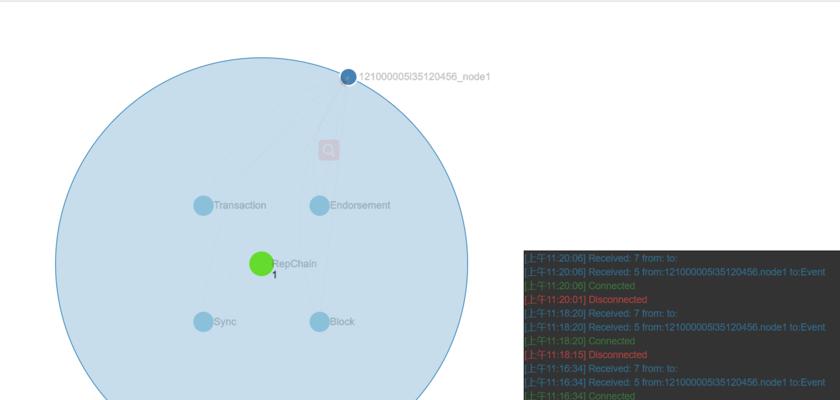840x400 pixels.
Task: Select the Transaction node circle
Action: tap(203, 206)
